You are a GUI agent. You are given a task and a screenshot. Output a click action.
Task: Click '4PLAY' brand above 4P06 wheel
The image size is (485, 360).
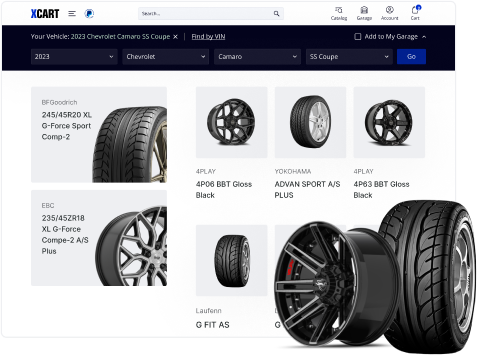click(x=206, y=172)
